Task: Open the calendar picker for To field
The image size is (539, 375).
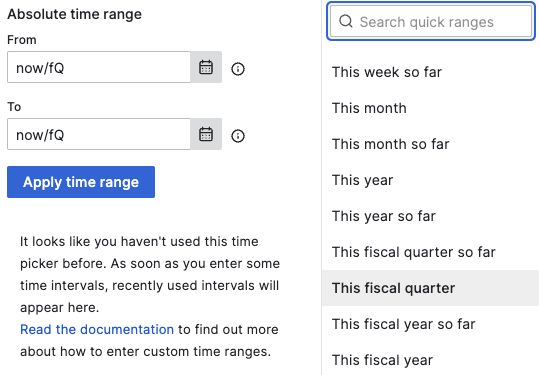Action: 206,134
